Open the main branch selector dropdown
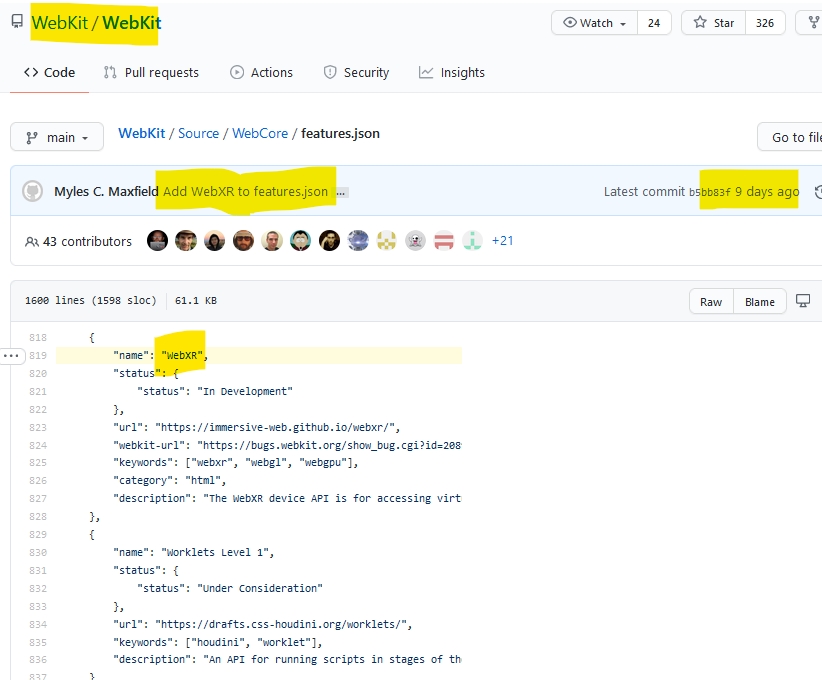Image resolution: width=822 pixels, height=680 pixels. (56, 138)
